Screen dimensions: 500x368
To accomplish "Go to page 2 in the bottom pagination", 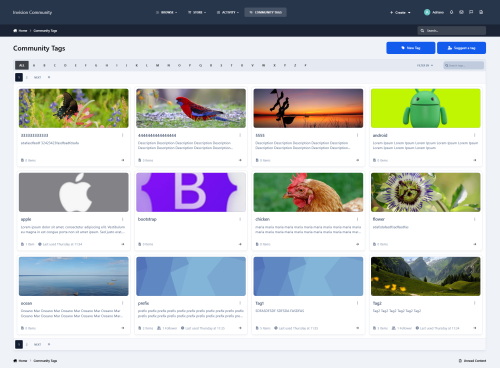I will point(27,344).
